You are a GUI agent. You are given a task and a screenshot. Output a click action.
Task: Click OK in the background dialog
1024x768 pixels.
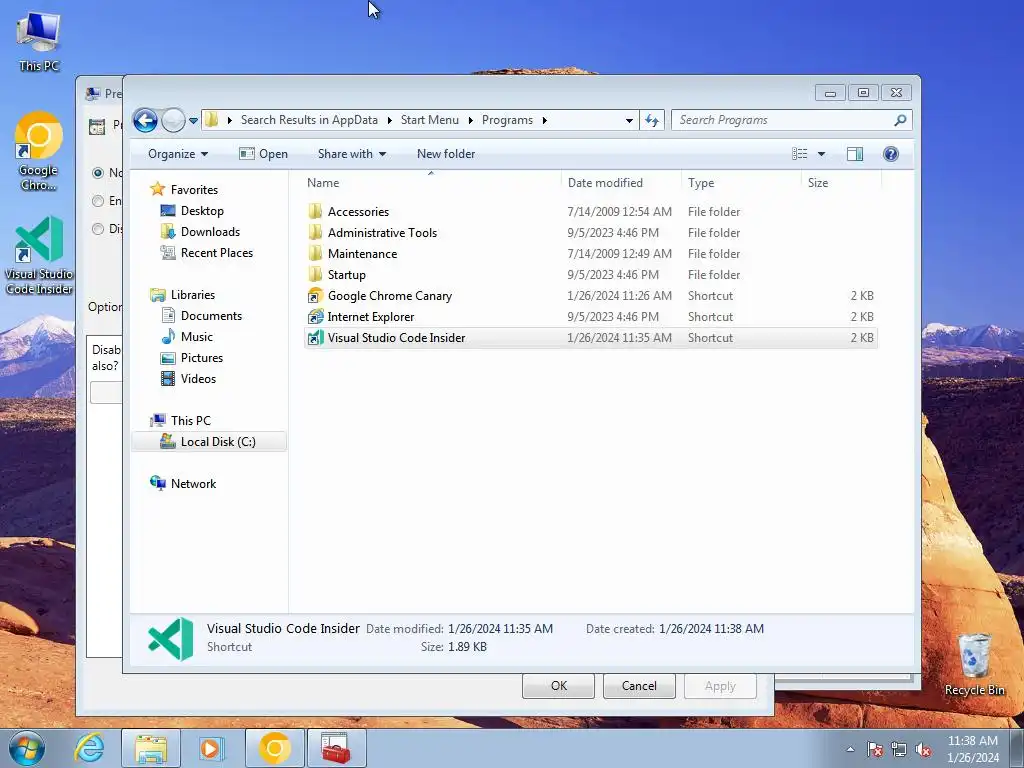pyautogui.click(x=558, y=686)
